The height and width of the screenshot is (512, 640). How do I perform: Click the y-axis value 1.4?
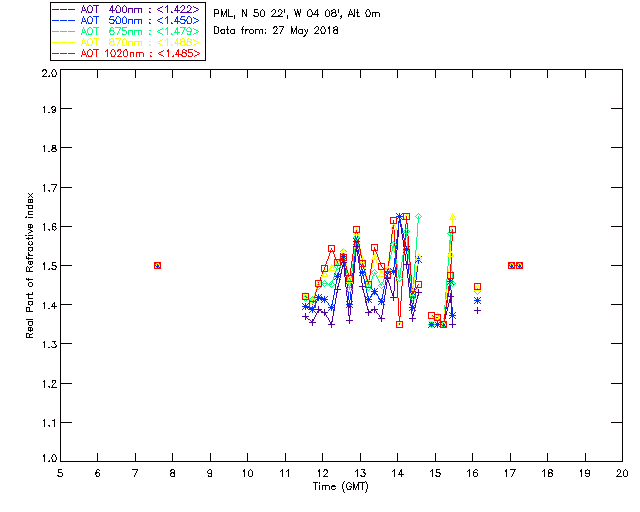coord(49,305)
